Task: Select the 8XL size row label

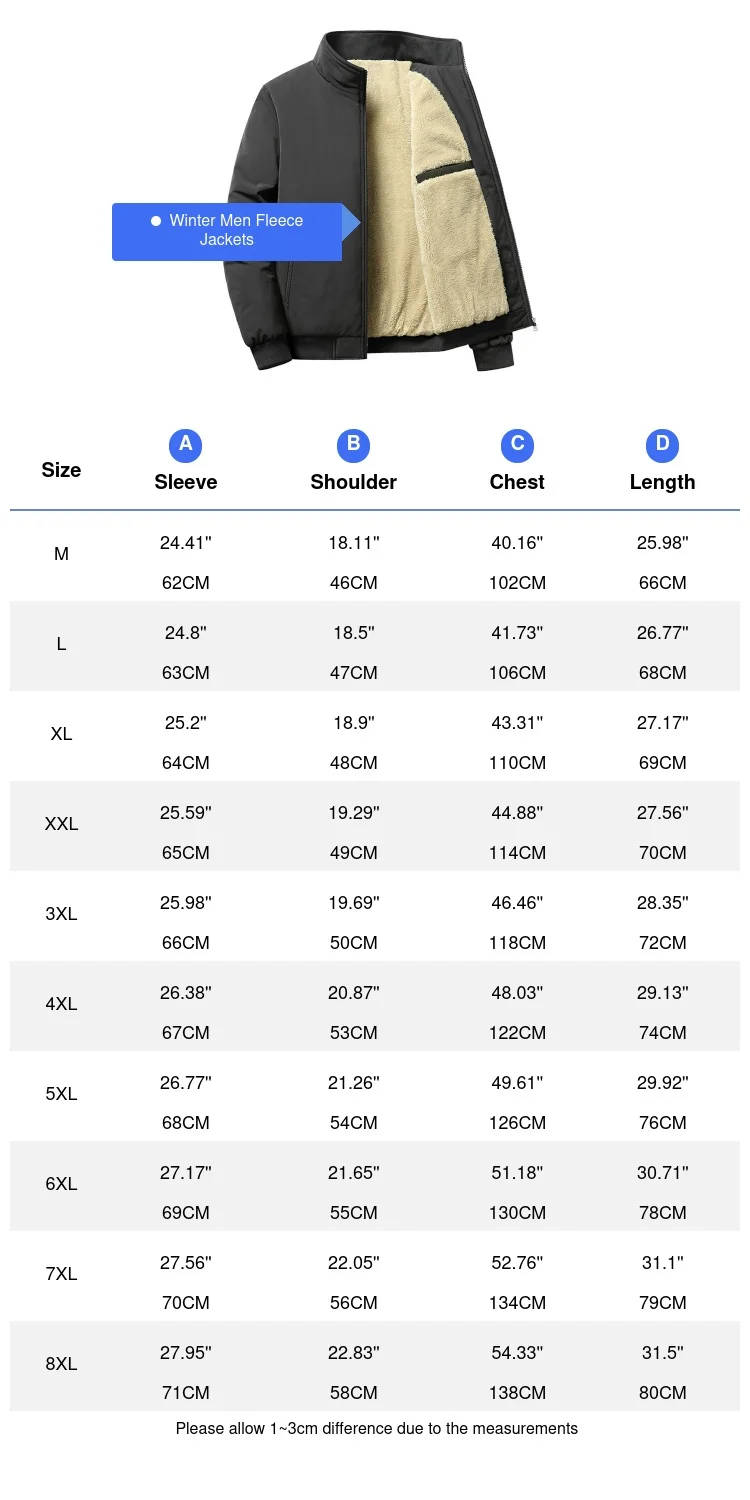Action: [61, 1364]
